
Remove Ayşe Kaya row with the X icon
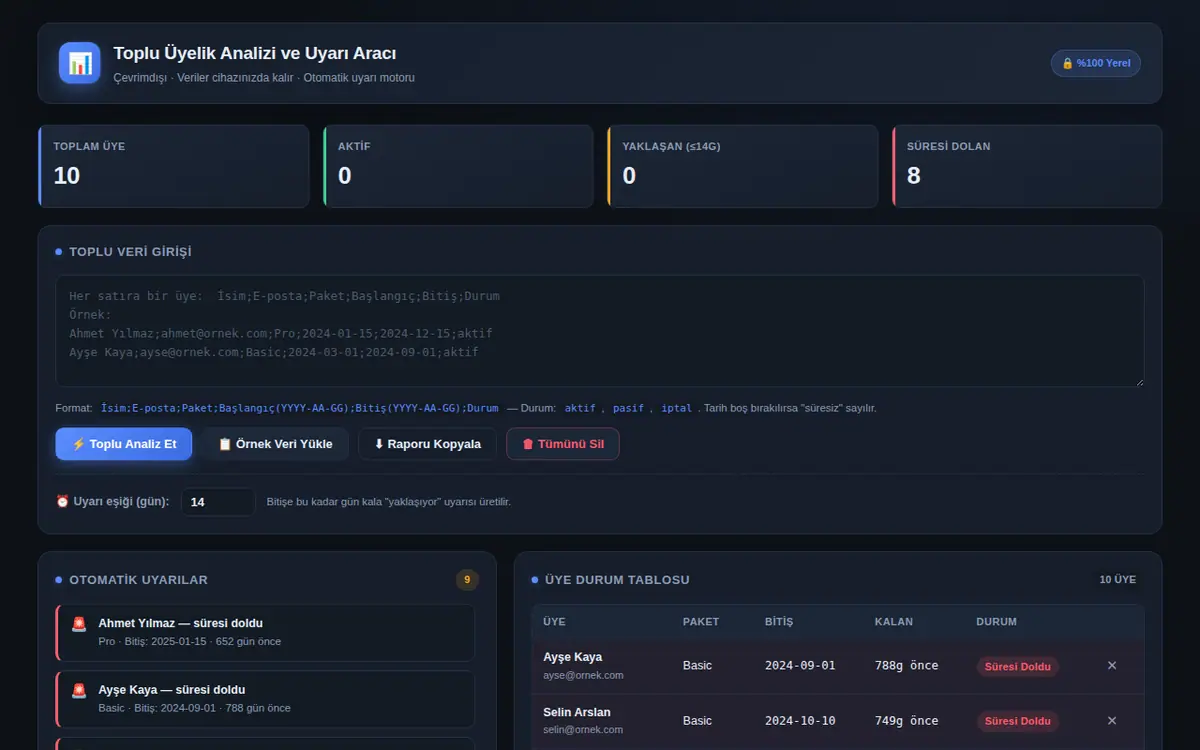[1112, 665]
